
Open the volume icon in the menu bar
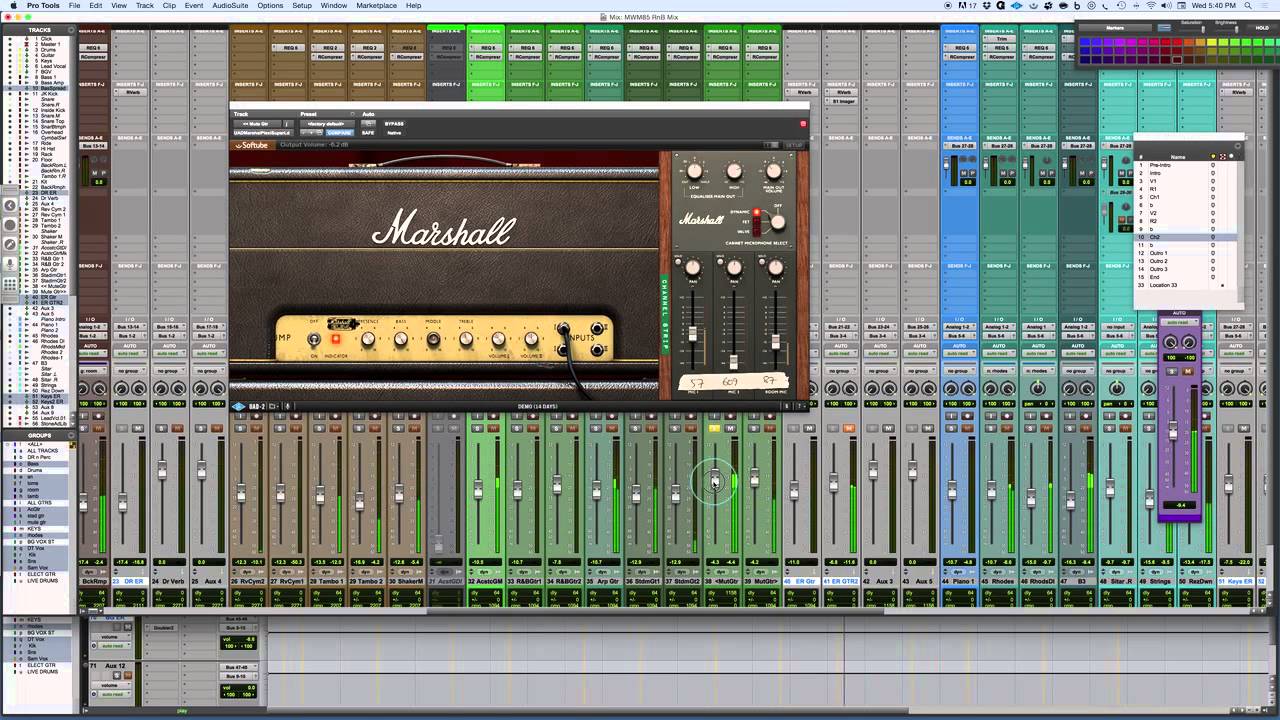click(x=1165, y=5)
